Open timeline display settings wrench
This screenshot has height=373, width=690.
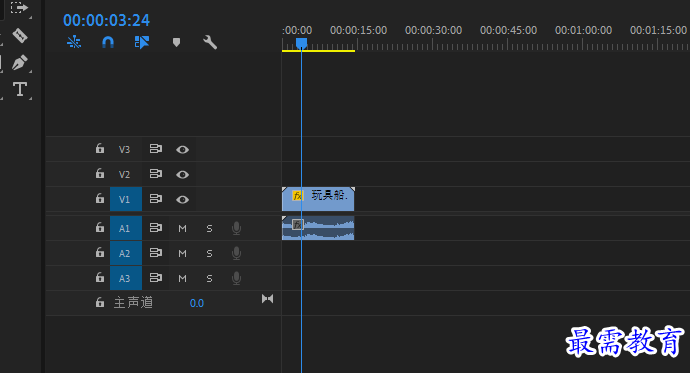click(210, 42)
